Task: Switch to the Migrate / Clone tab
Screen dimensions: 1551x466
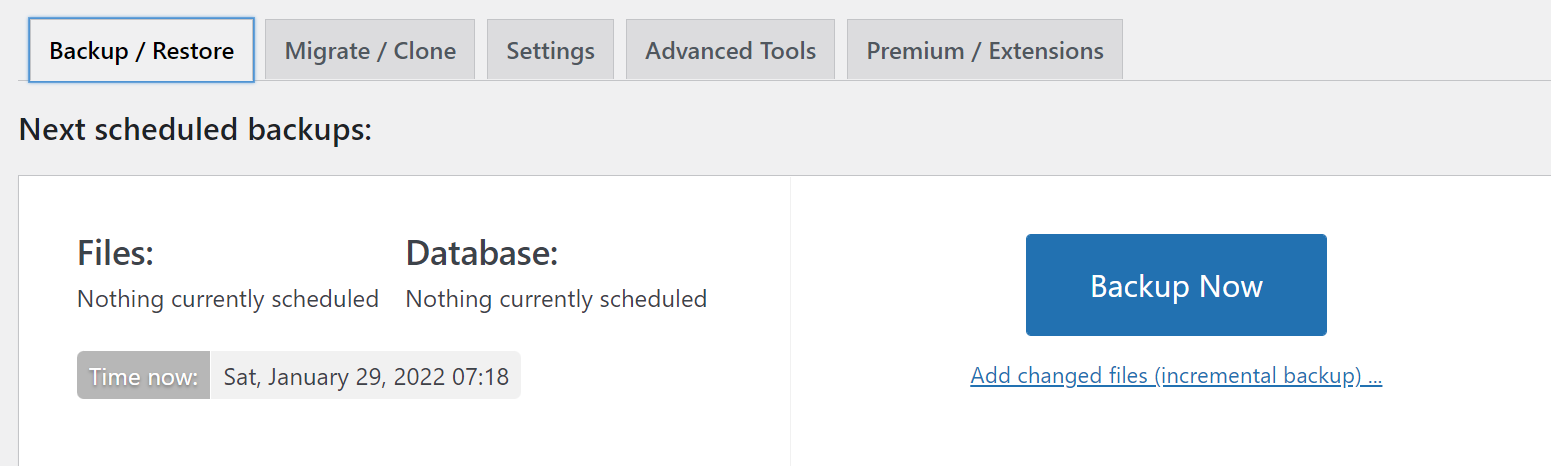Action: point(370,50)
